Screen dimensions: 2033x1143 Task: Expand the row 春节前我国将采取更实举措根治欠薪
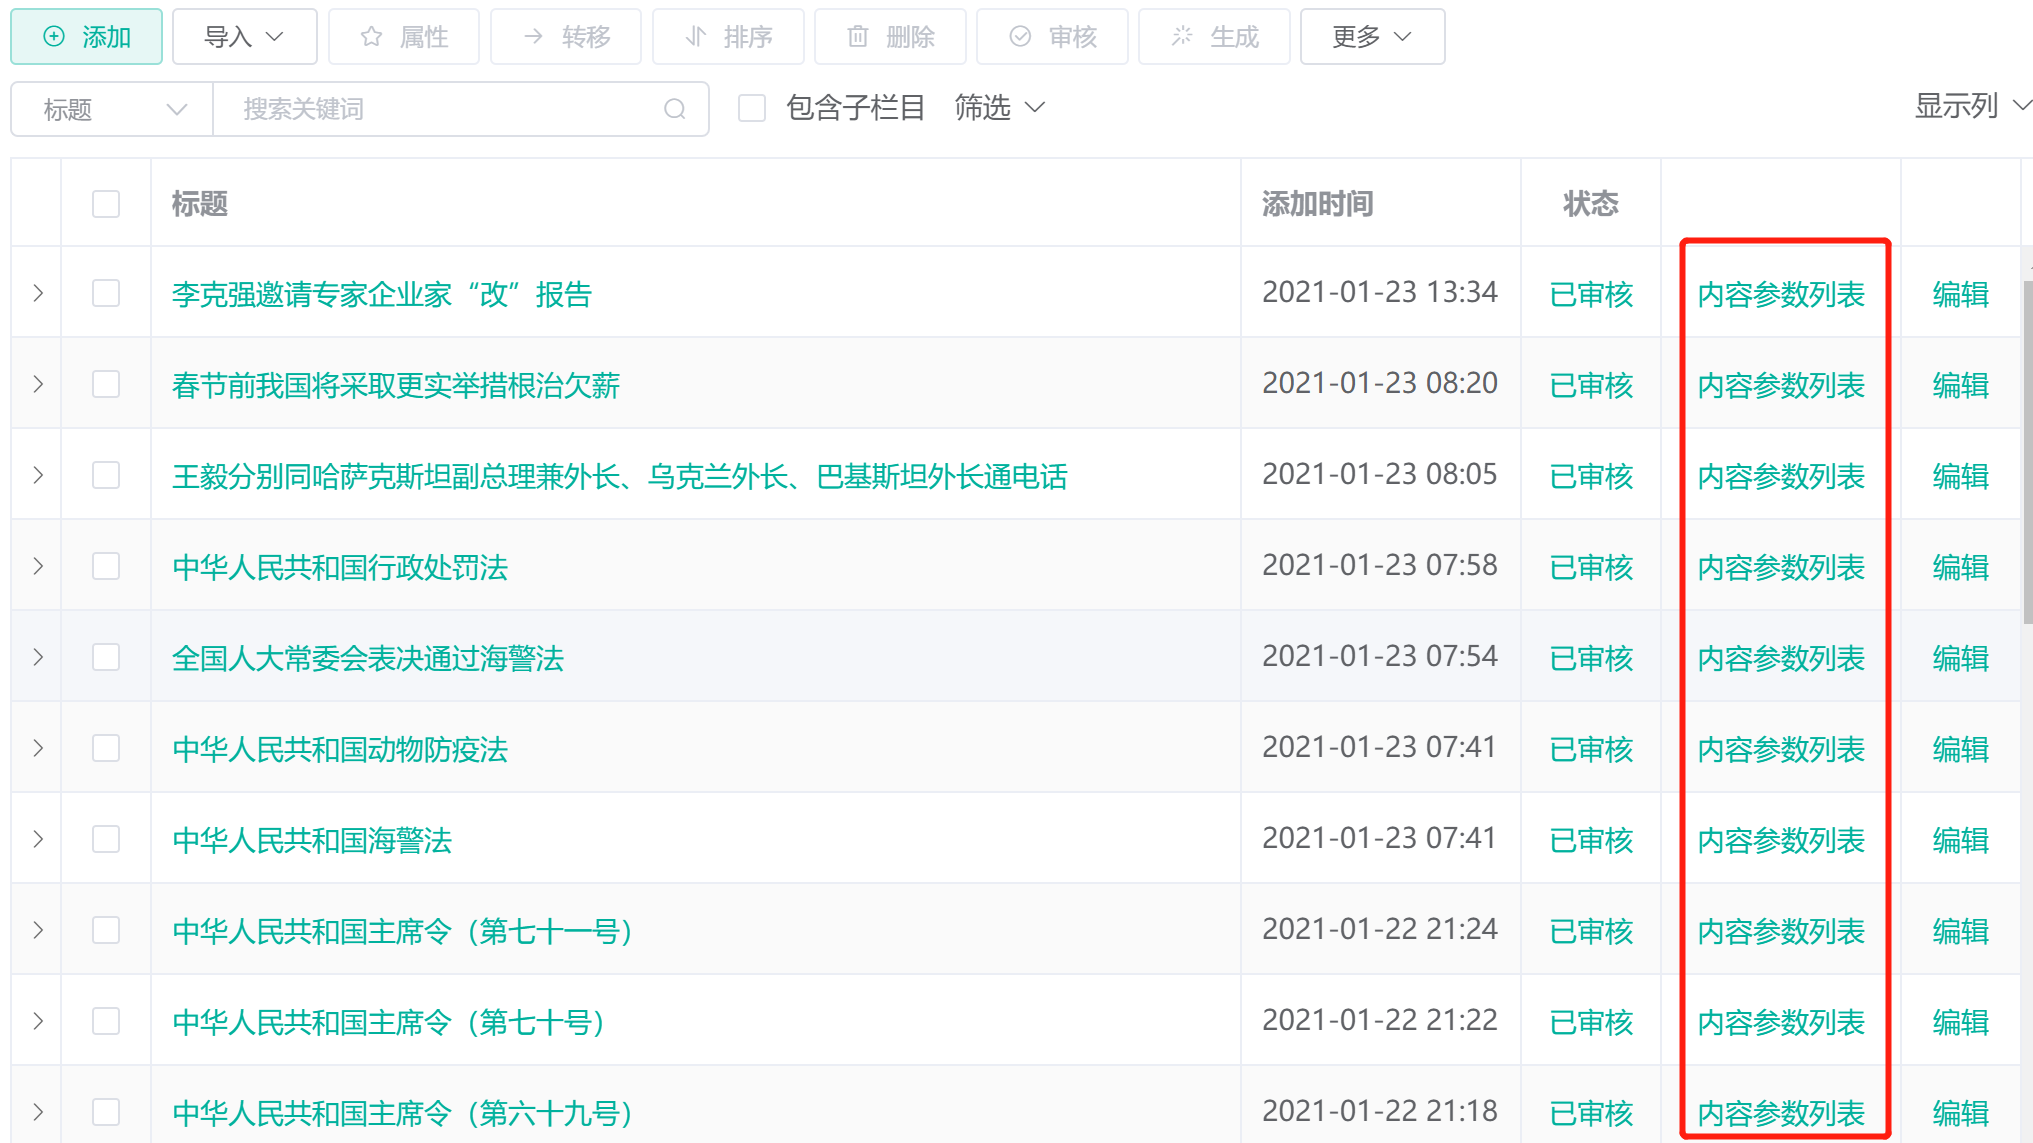[38, 385]
